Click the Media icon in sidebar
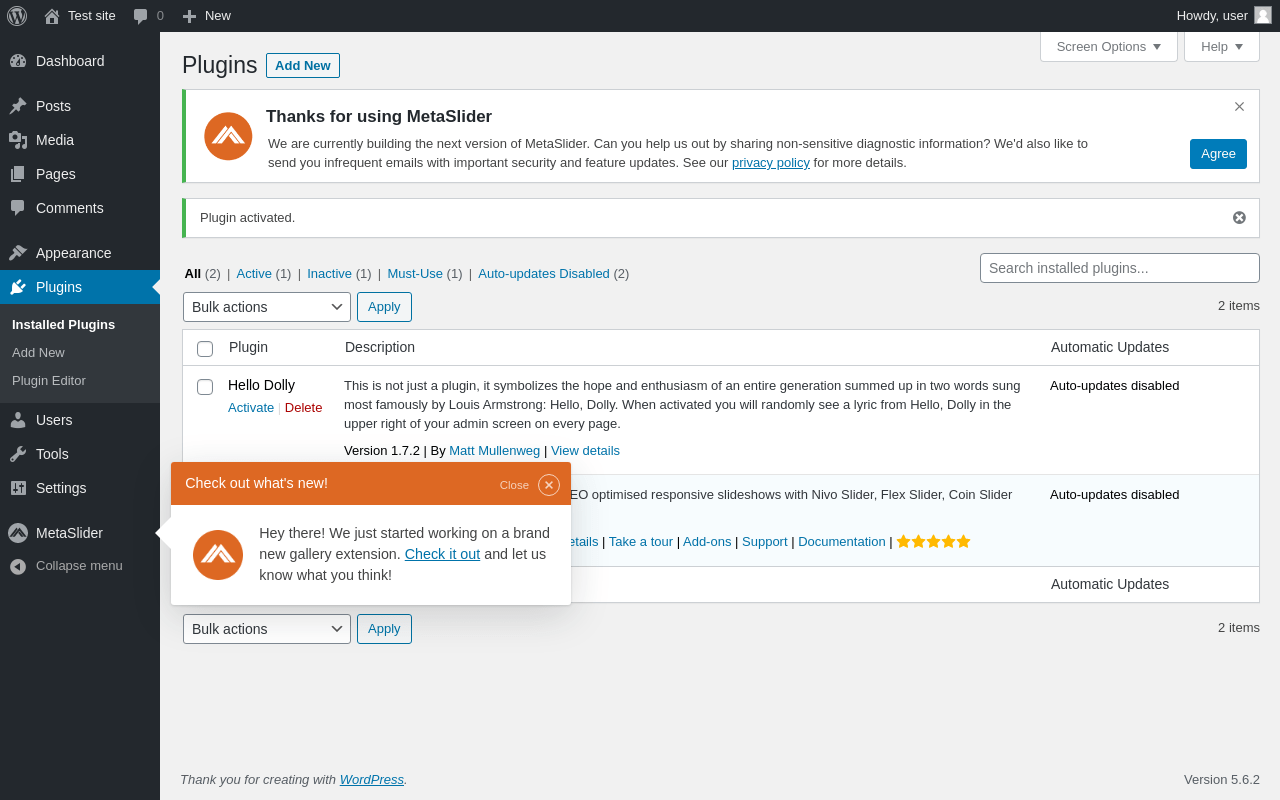 pos(18,140)
